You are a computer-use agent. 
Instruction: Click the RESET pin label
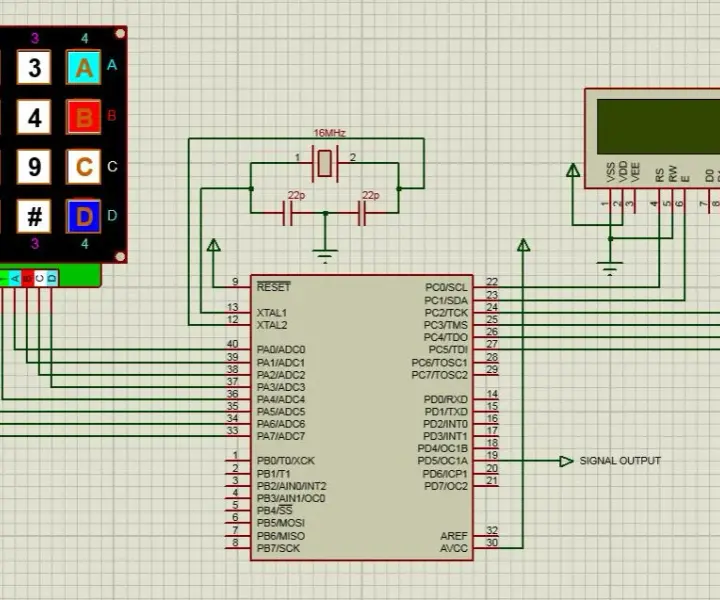click(x=274, y=287)
